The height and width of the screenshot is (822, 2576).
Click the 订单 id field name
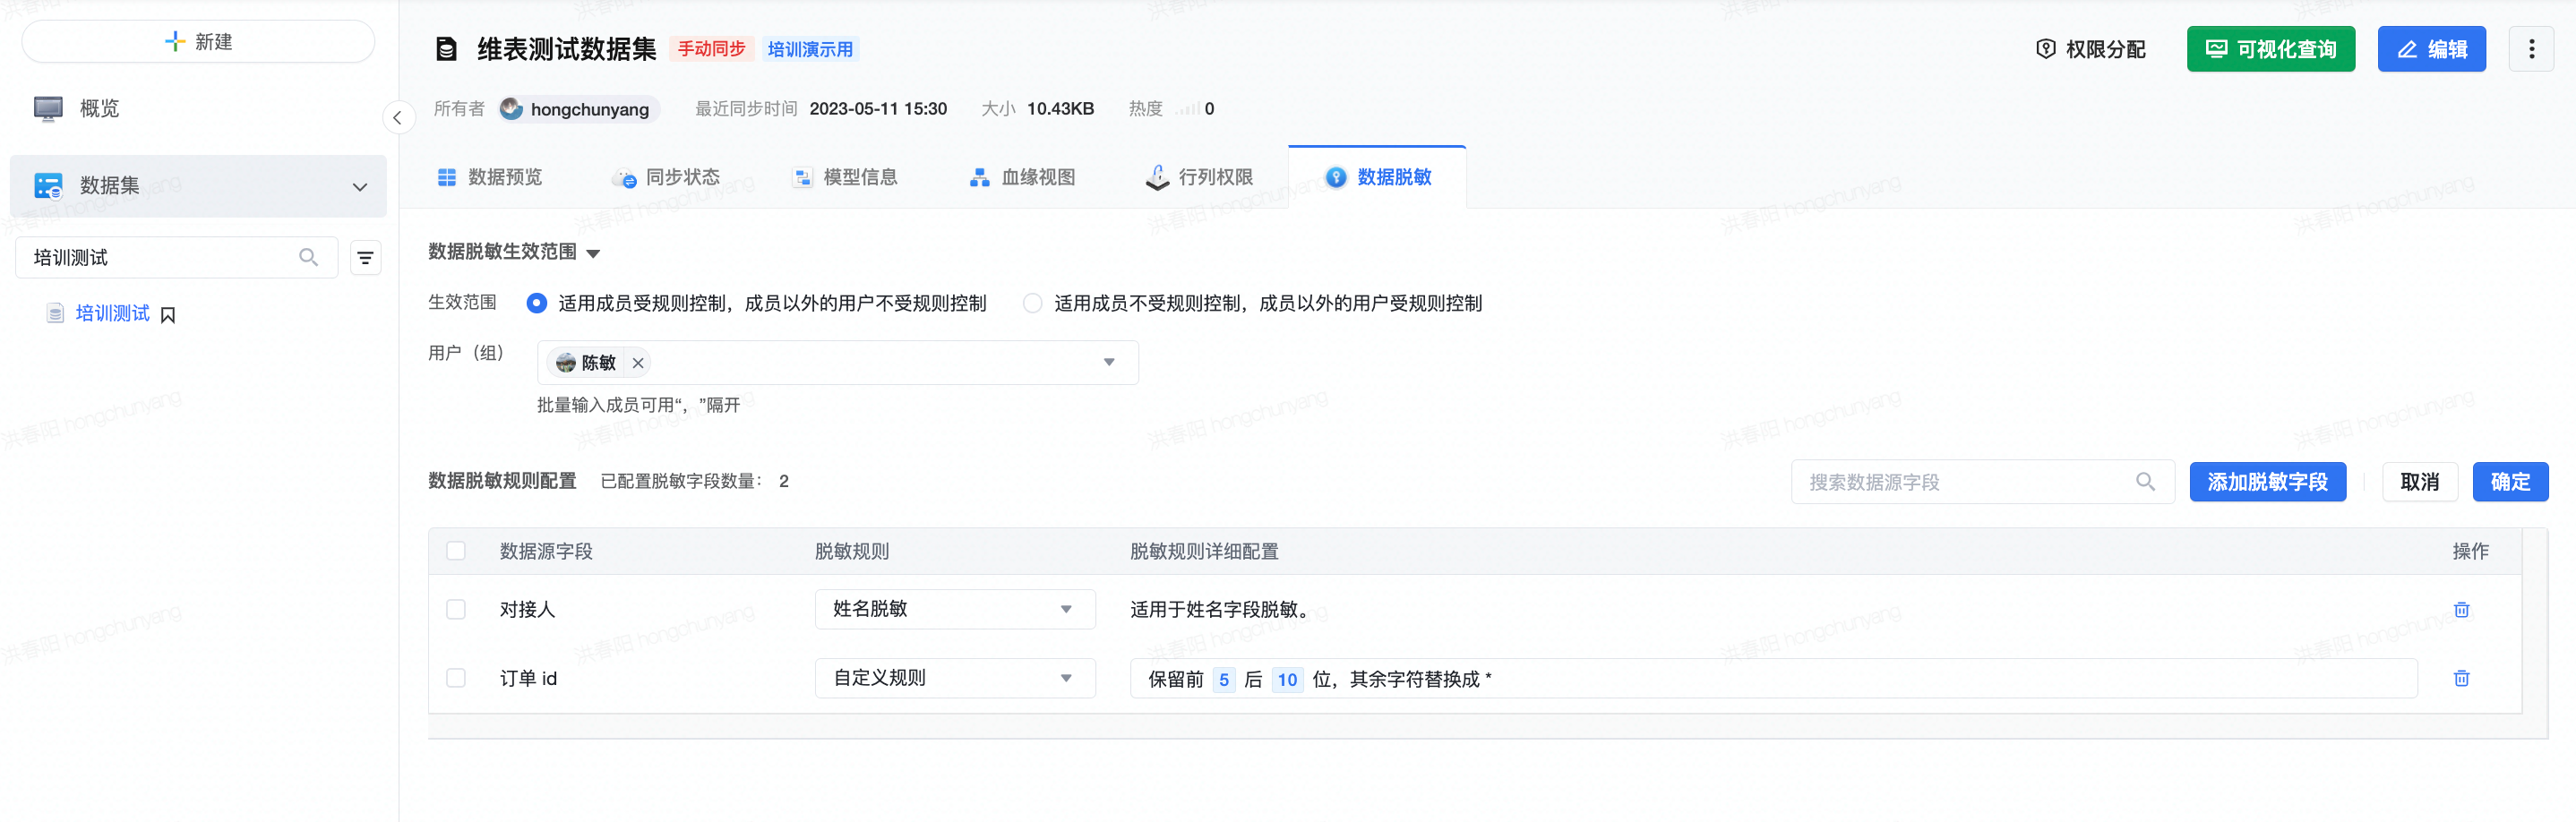pos(528,678)
